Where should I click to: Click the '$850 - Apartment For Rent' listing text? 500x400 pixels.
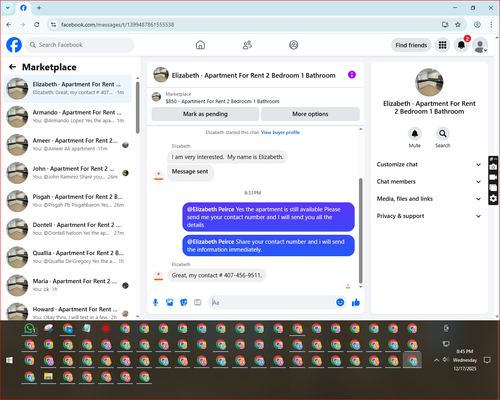pyautogui.click(x=222, y=101)
